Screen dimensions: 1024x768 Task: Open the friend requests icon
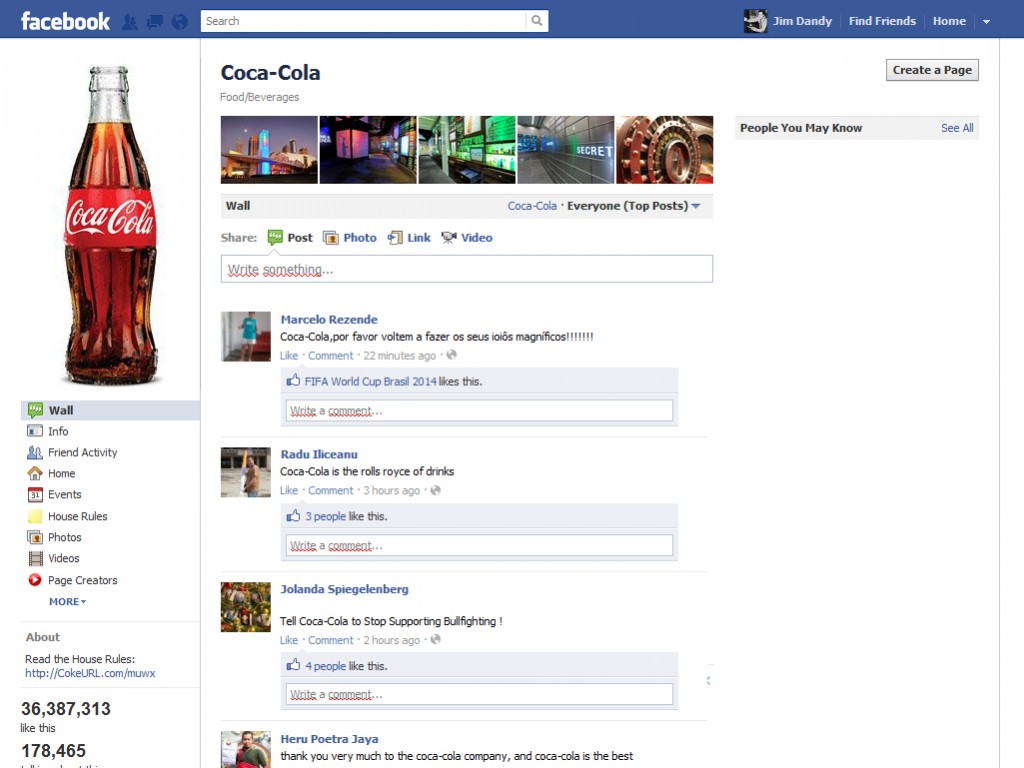132,20
